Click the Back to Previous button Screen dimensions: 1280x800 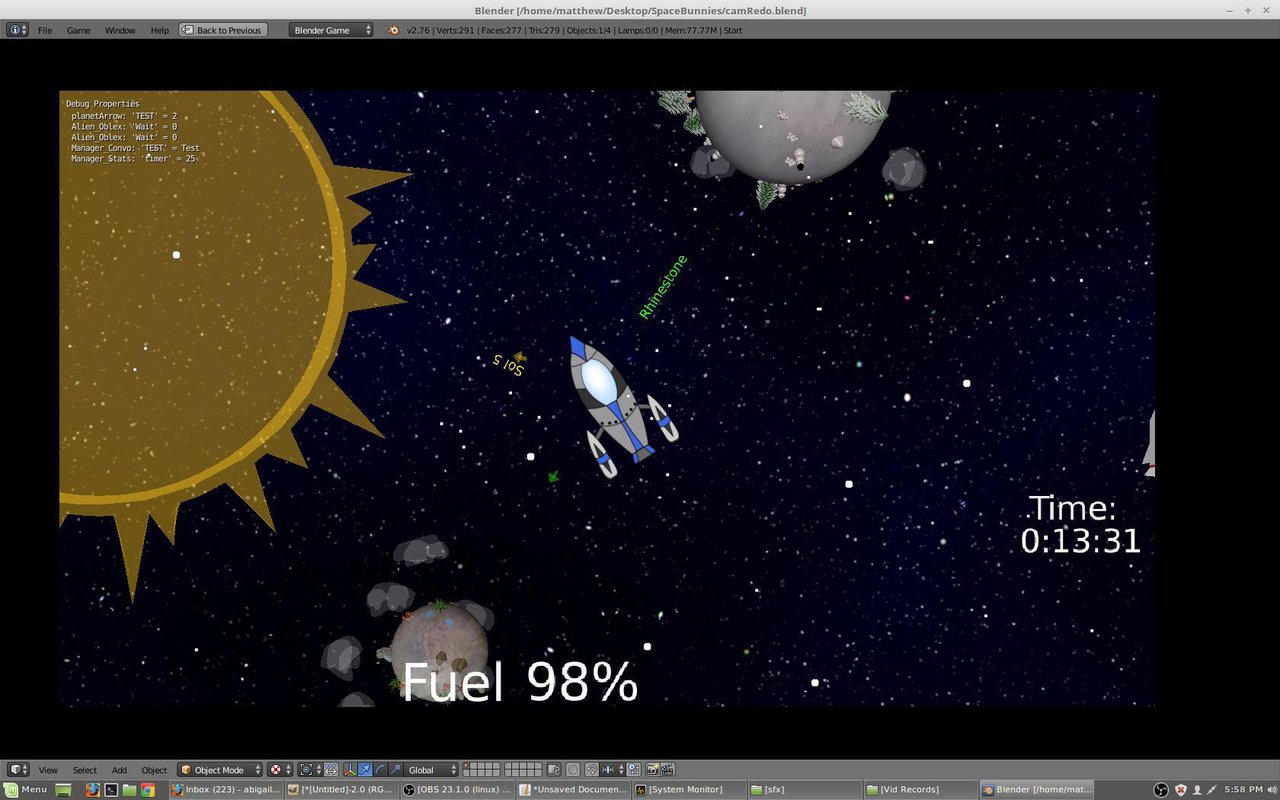pos(221,30)
